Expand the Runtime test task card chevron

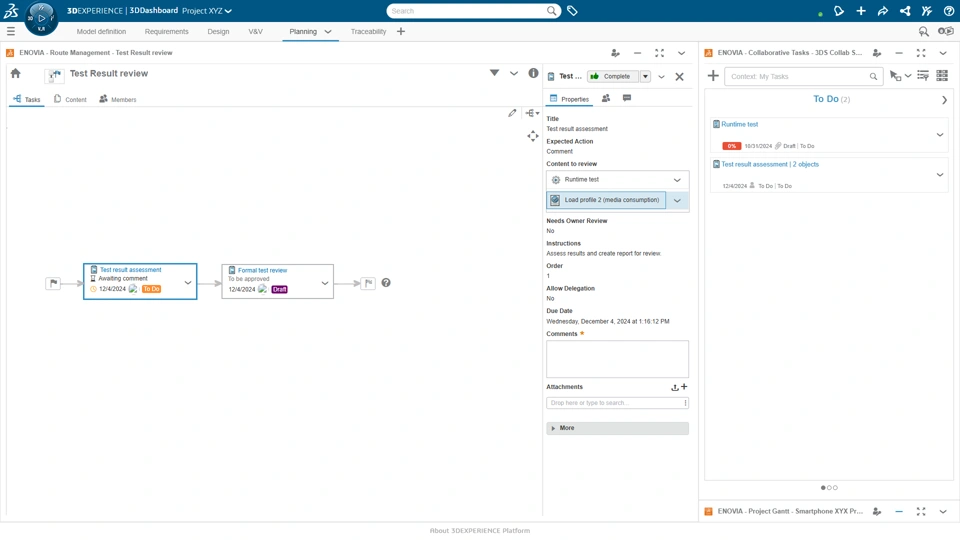[x=940, y=135]
